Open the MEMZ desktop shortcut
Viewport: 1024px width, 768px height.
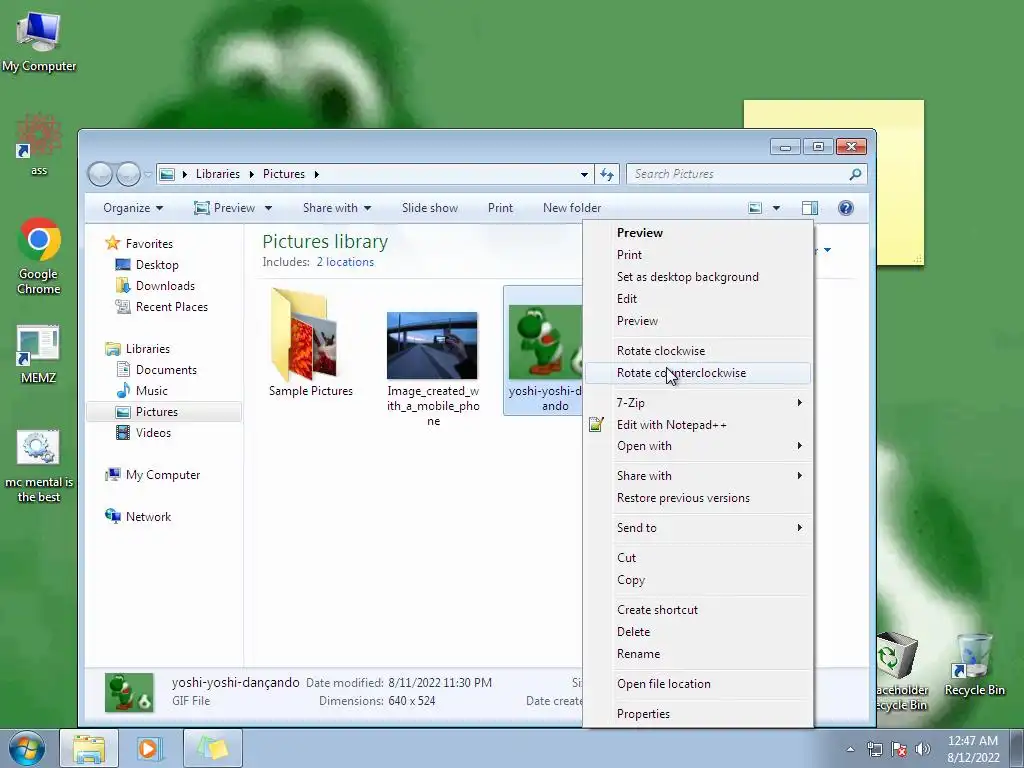[x=38, y=353]
